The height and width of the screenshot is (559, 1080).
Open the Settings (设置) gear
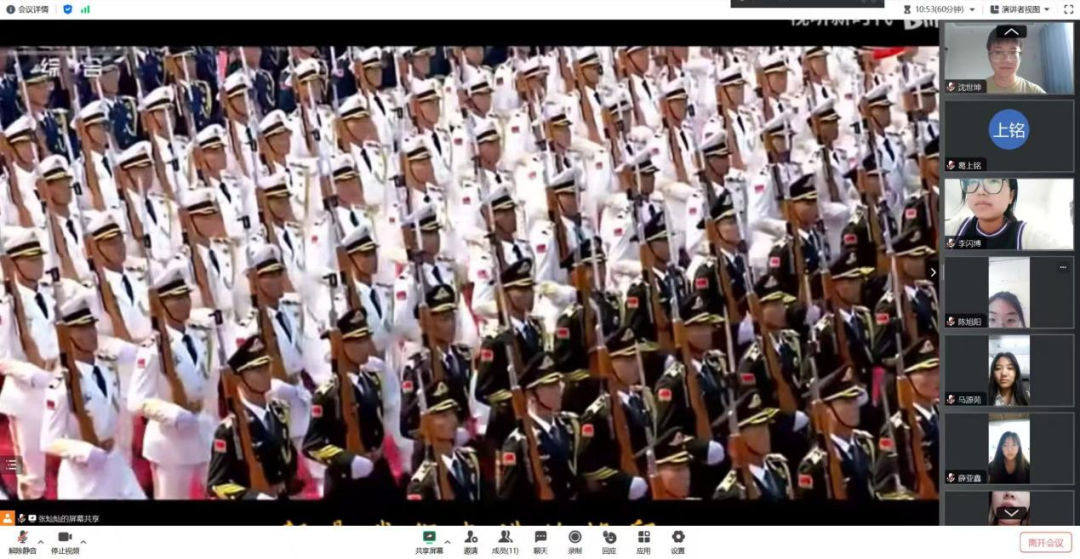[678, 540]
